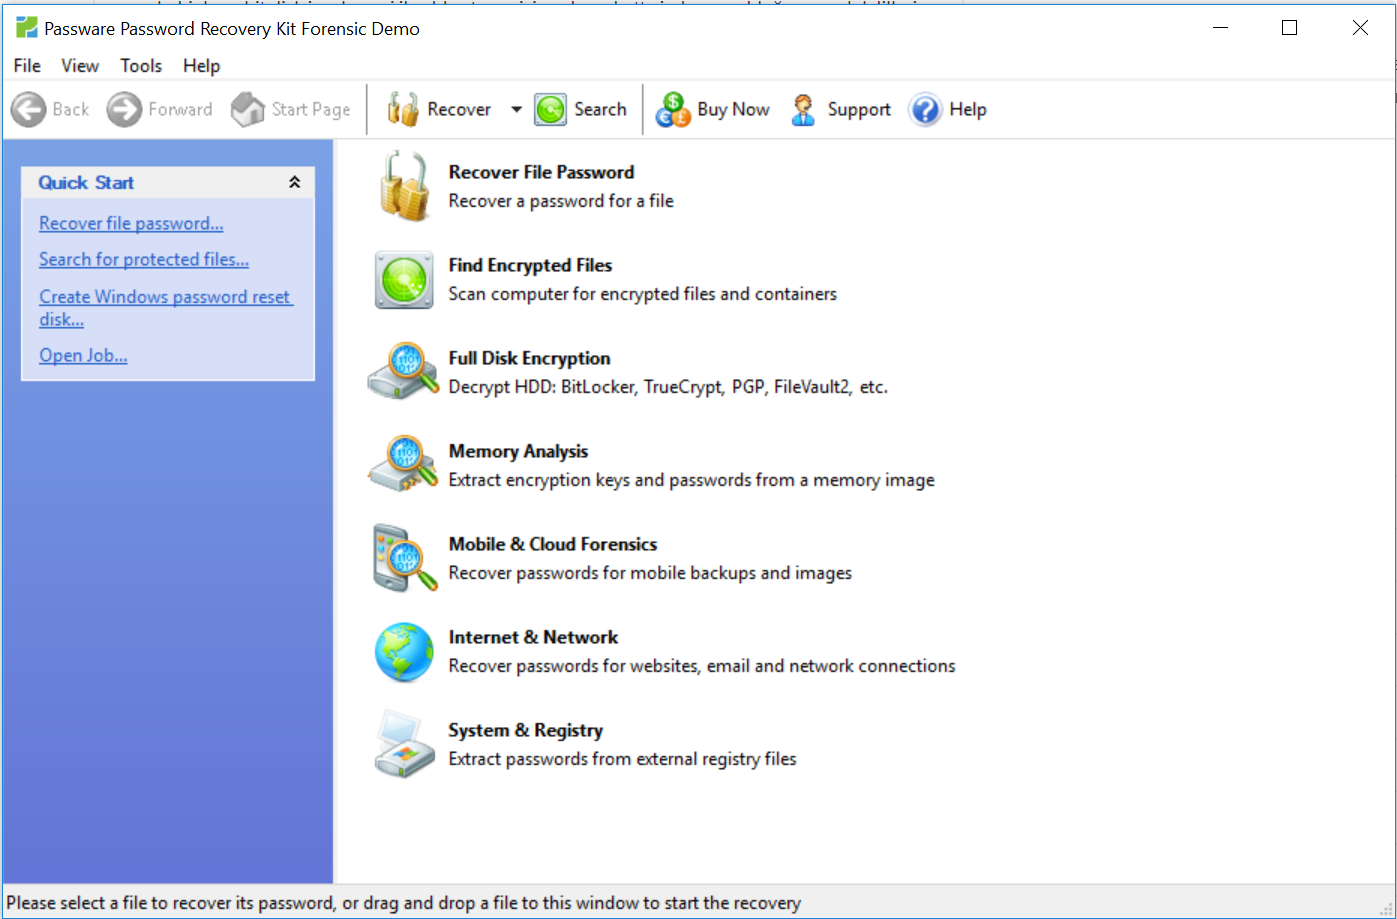The height and width of the screenshot is (919, 1397).
Task: Select the 'Recover File Password' heading
Action: [541, 172]
